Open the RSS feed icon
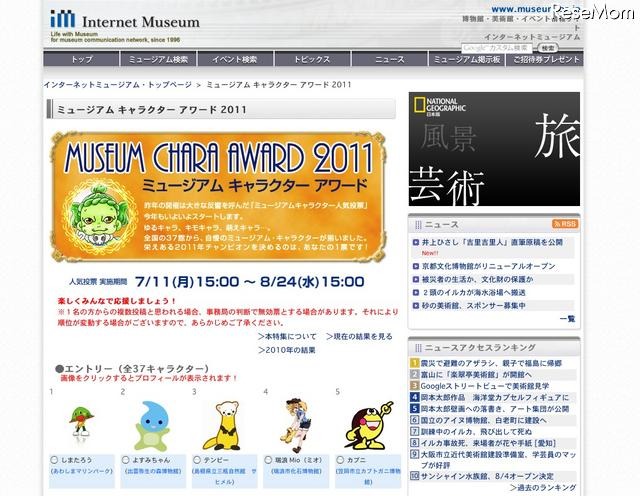 565,224
